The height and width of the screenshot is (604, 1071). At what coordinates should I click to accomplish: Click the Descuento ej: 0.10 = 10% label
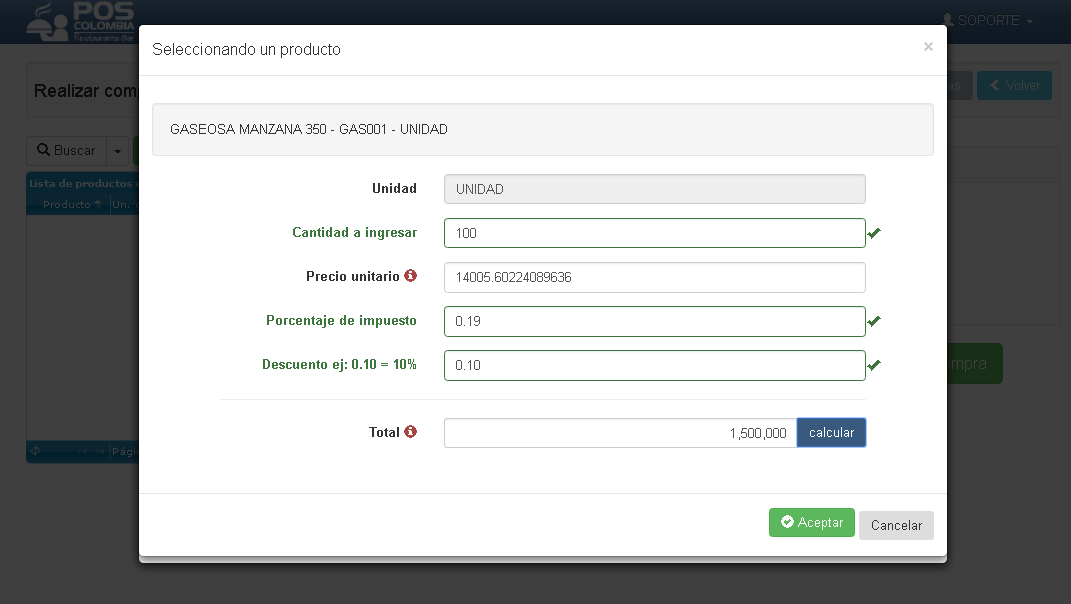339,364
